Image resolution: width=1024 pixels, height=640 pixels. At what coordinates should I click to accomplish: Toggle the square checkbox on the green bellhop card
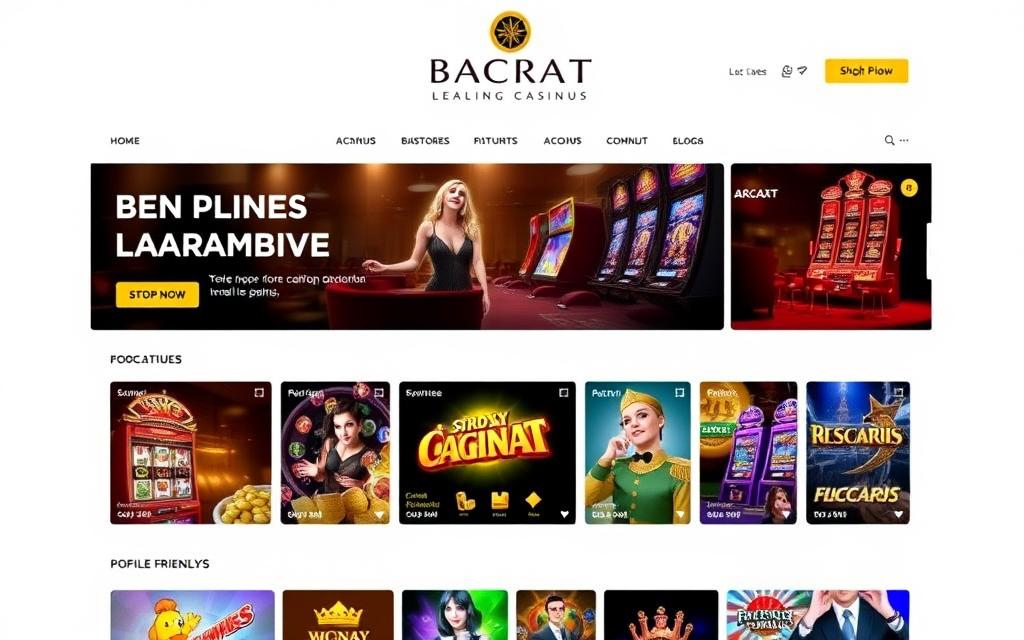tap(679, 392)
